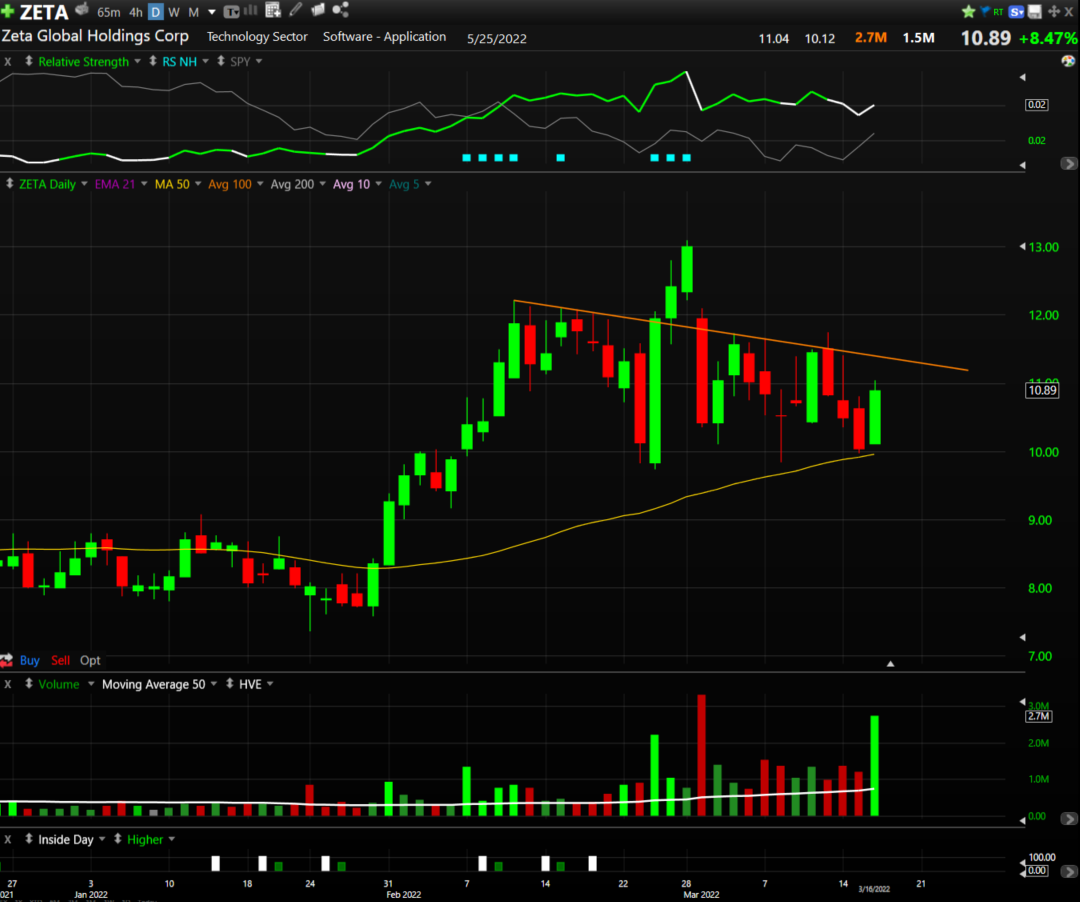Select the D daily timeframe
The image size is (1080, 902).
156,12
